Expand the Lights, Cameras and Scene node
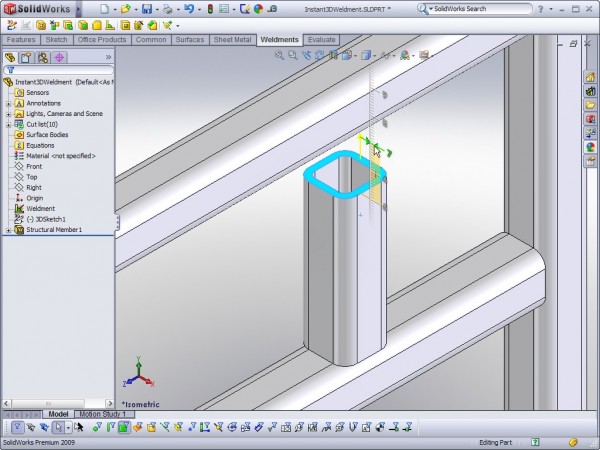Image resolution: width=600 pixels, height=450 pixels. tap(8, 114)
